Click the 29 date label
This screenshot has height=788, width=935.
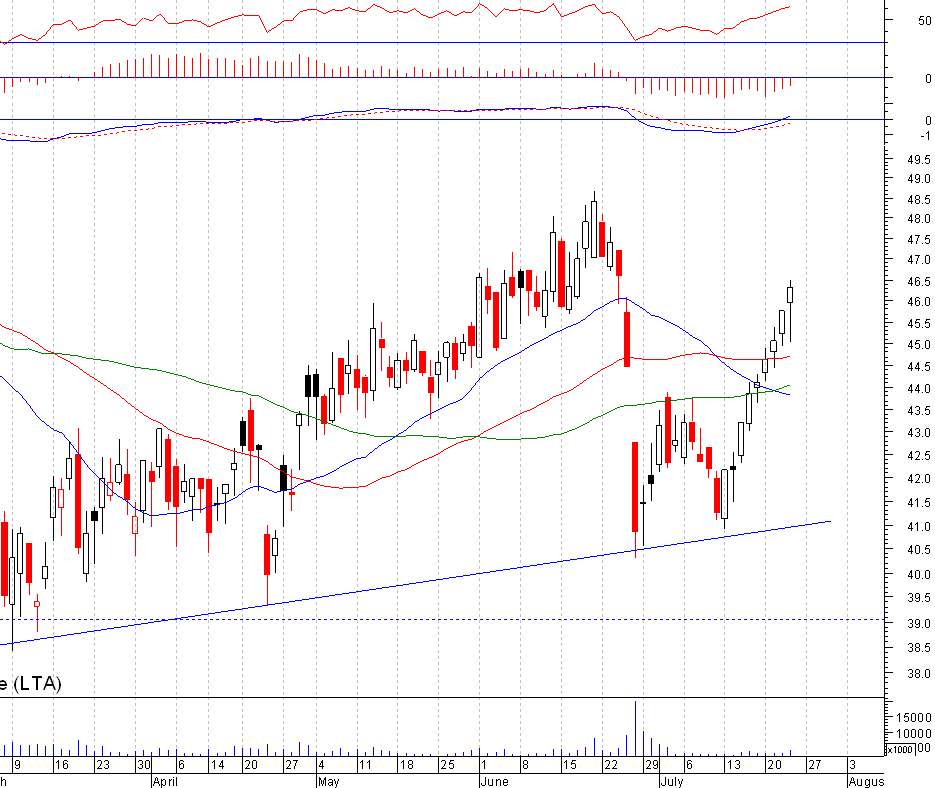point(652,765)
